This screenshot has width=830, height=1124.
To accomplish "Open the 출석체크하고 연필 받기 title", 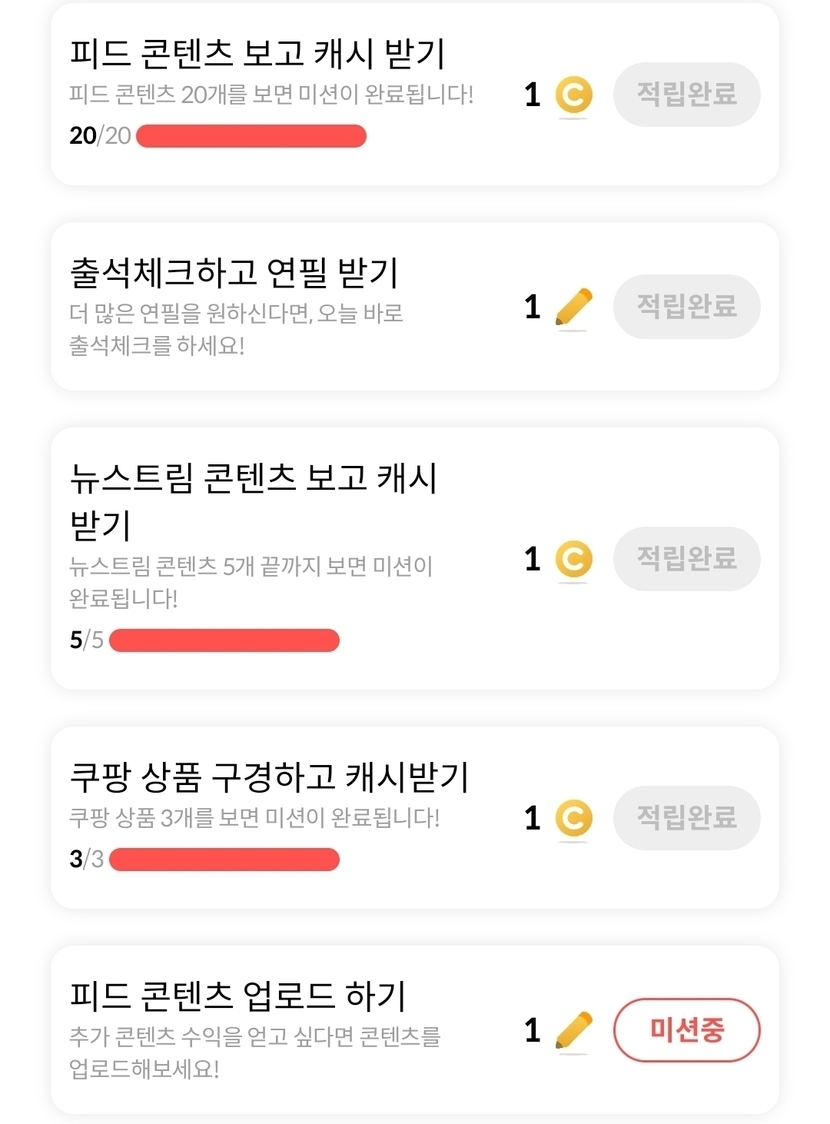I will [x=235, y=272].
